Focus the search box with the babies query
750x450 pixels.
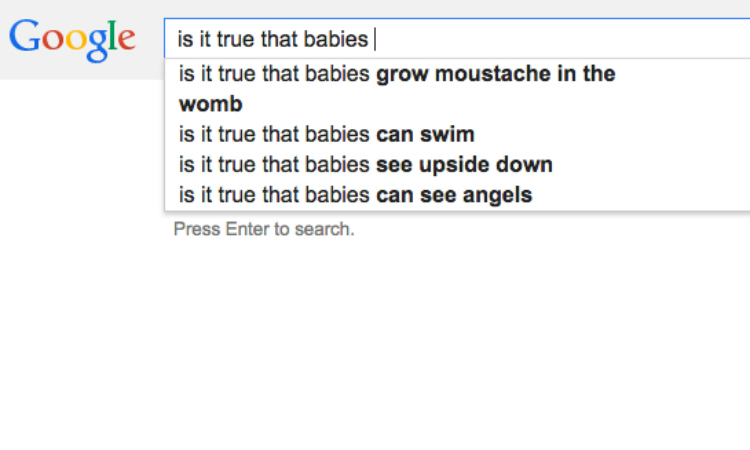457,39
